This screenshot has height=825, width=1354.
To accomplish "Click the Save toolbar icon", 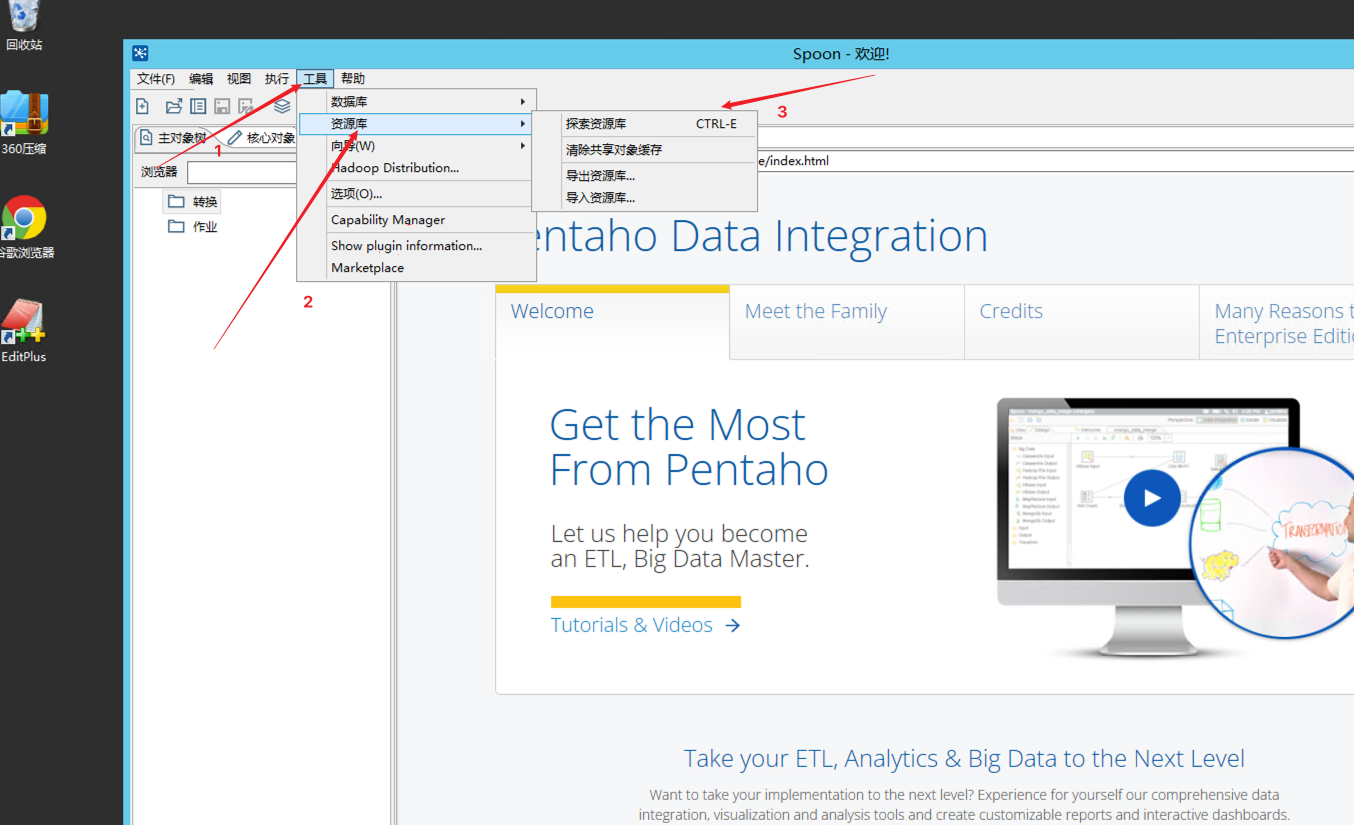I will pyautogui.click(x=222, y=106).
